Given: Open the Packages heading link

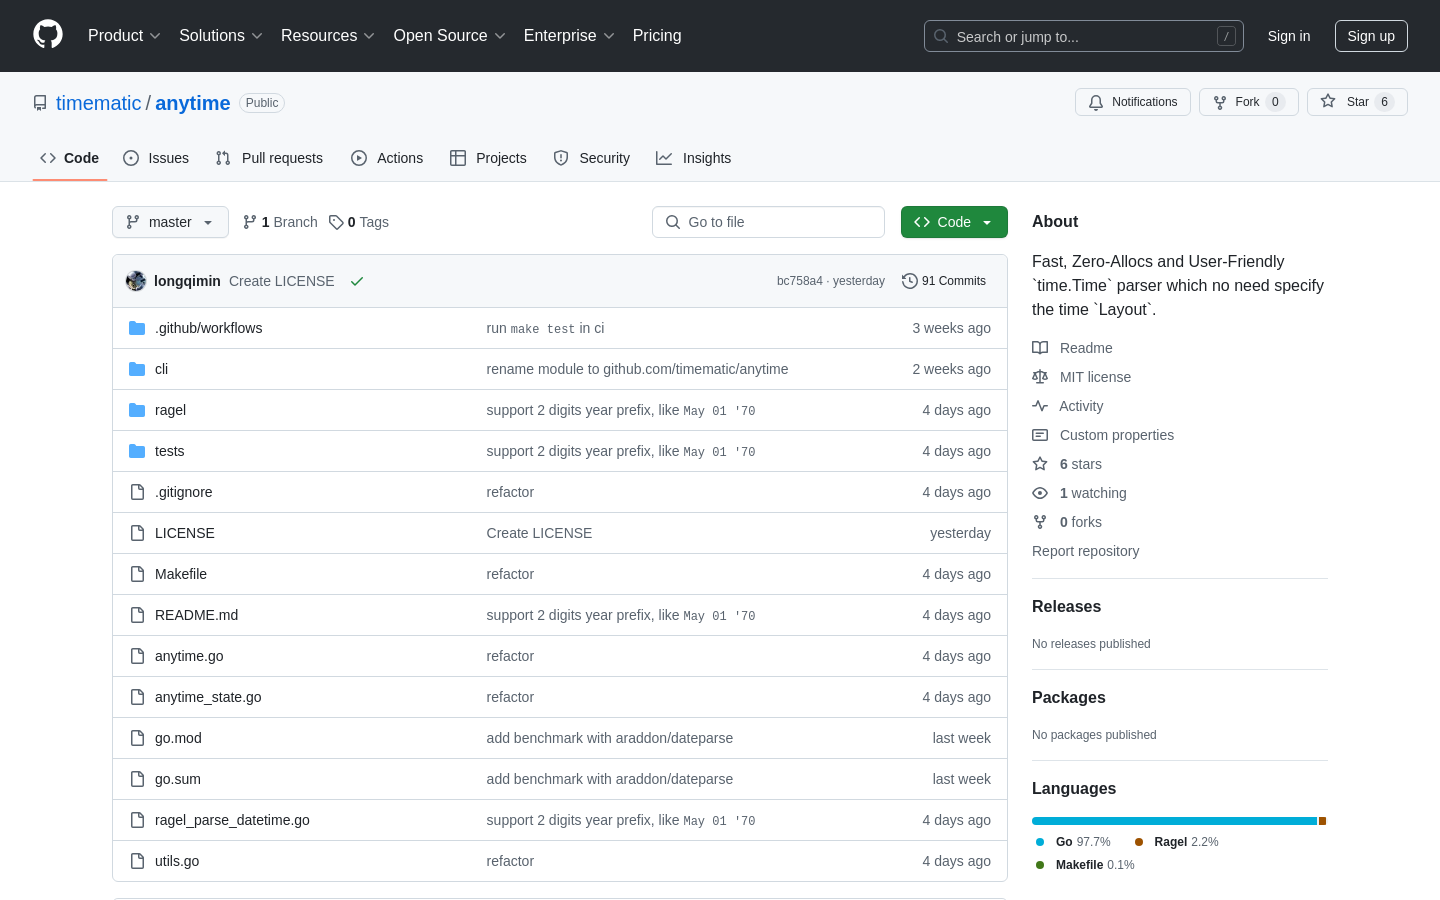Looking at the screenshot, I should [x=1069, y=698].
